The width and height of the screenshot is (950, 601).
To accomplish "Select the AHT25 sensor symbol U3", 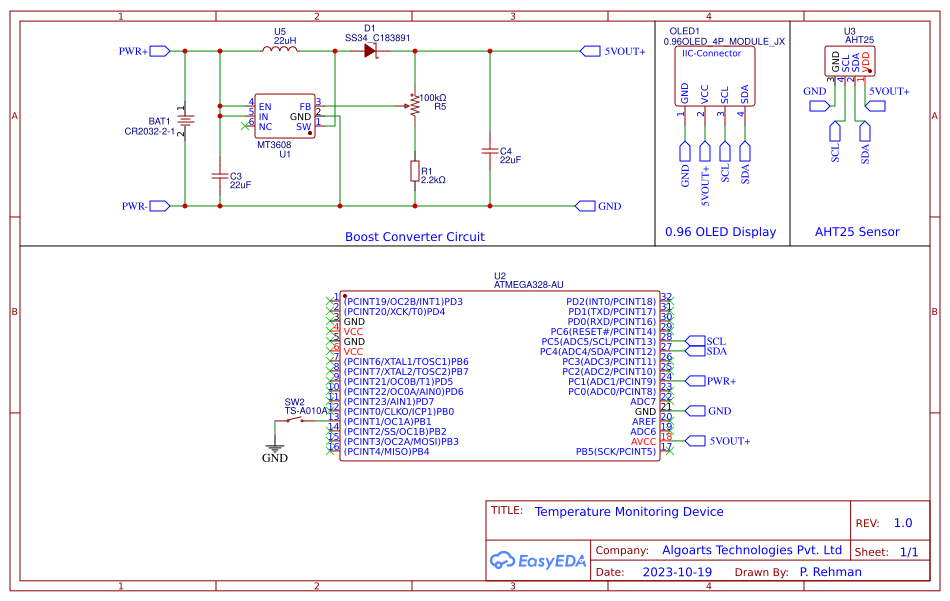I will (850, 60).
